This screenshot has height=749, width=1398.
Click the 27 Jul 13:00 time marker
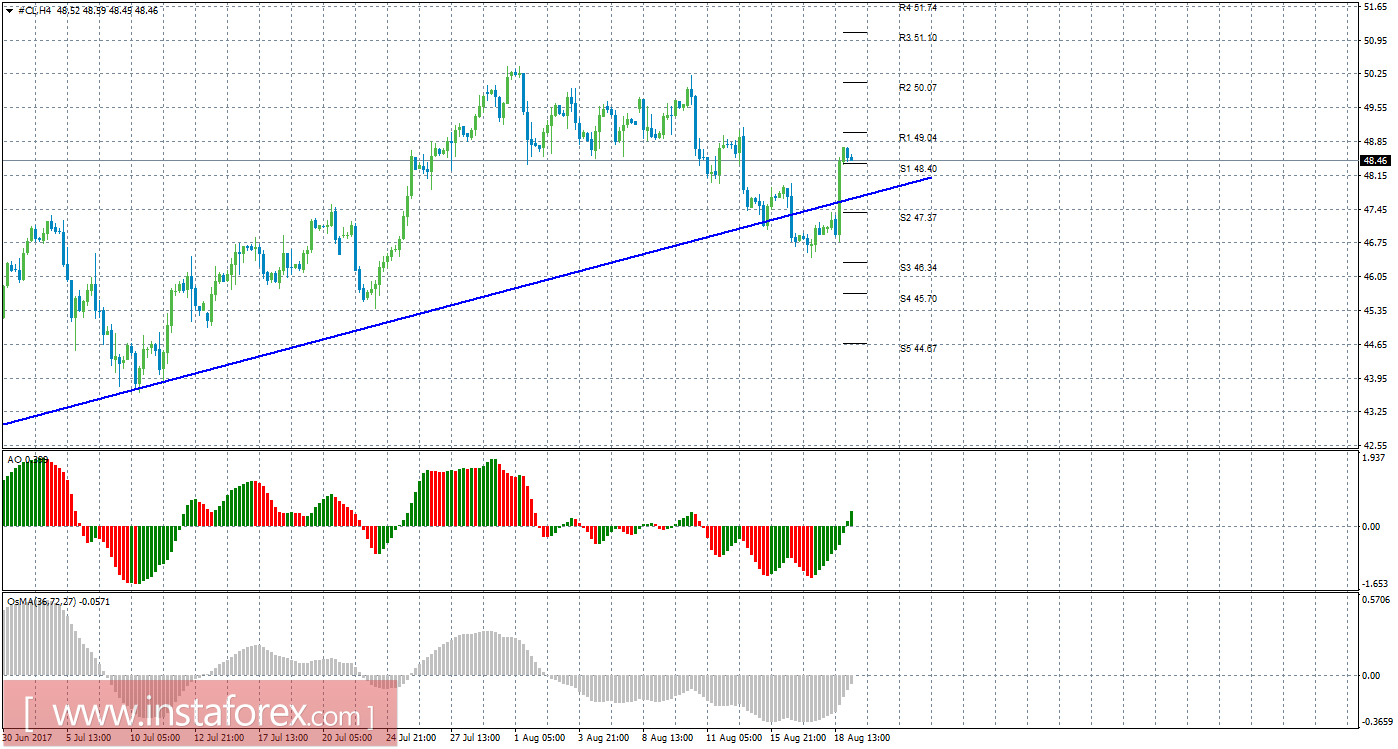coord(475,738)
